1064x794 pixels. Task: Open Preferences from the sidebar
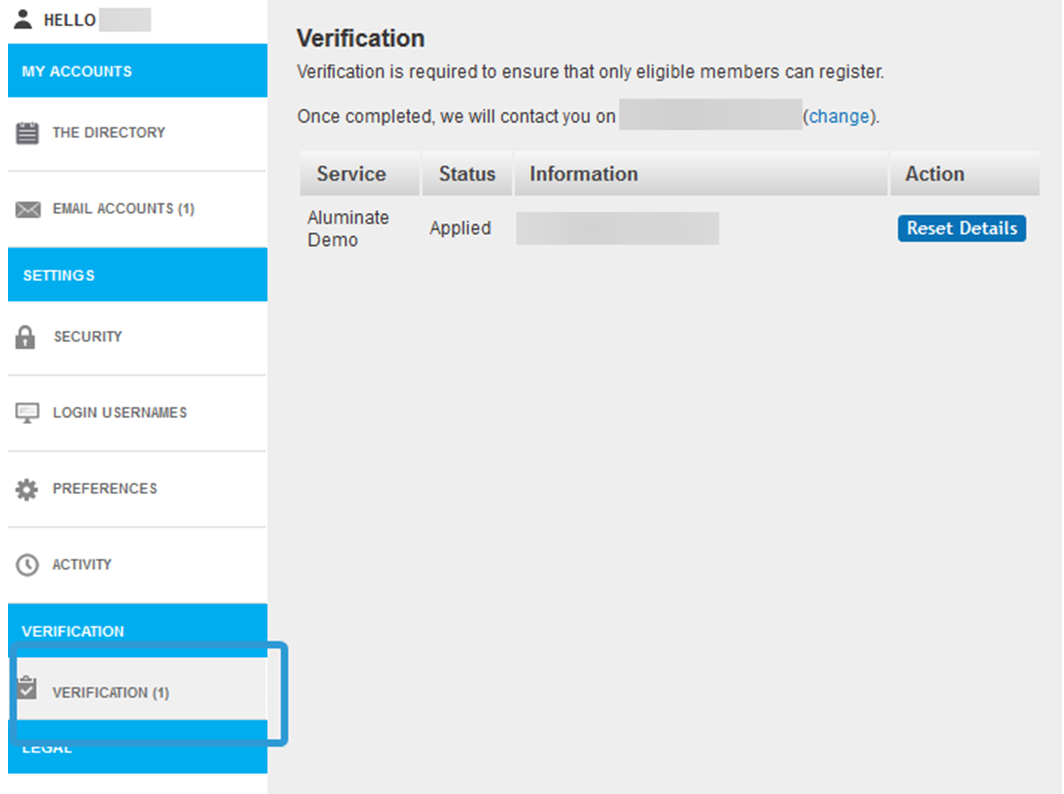(x=104, y=489)
